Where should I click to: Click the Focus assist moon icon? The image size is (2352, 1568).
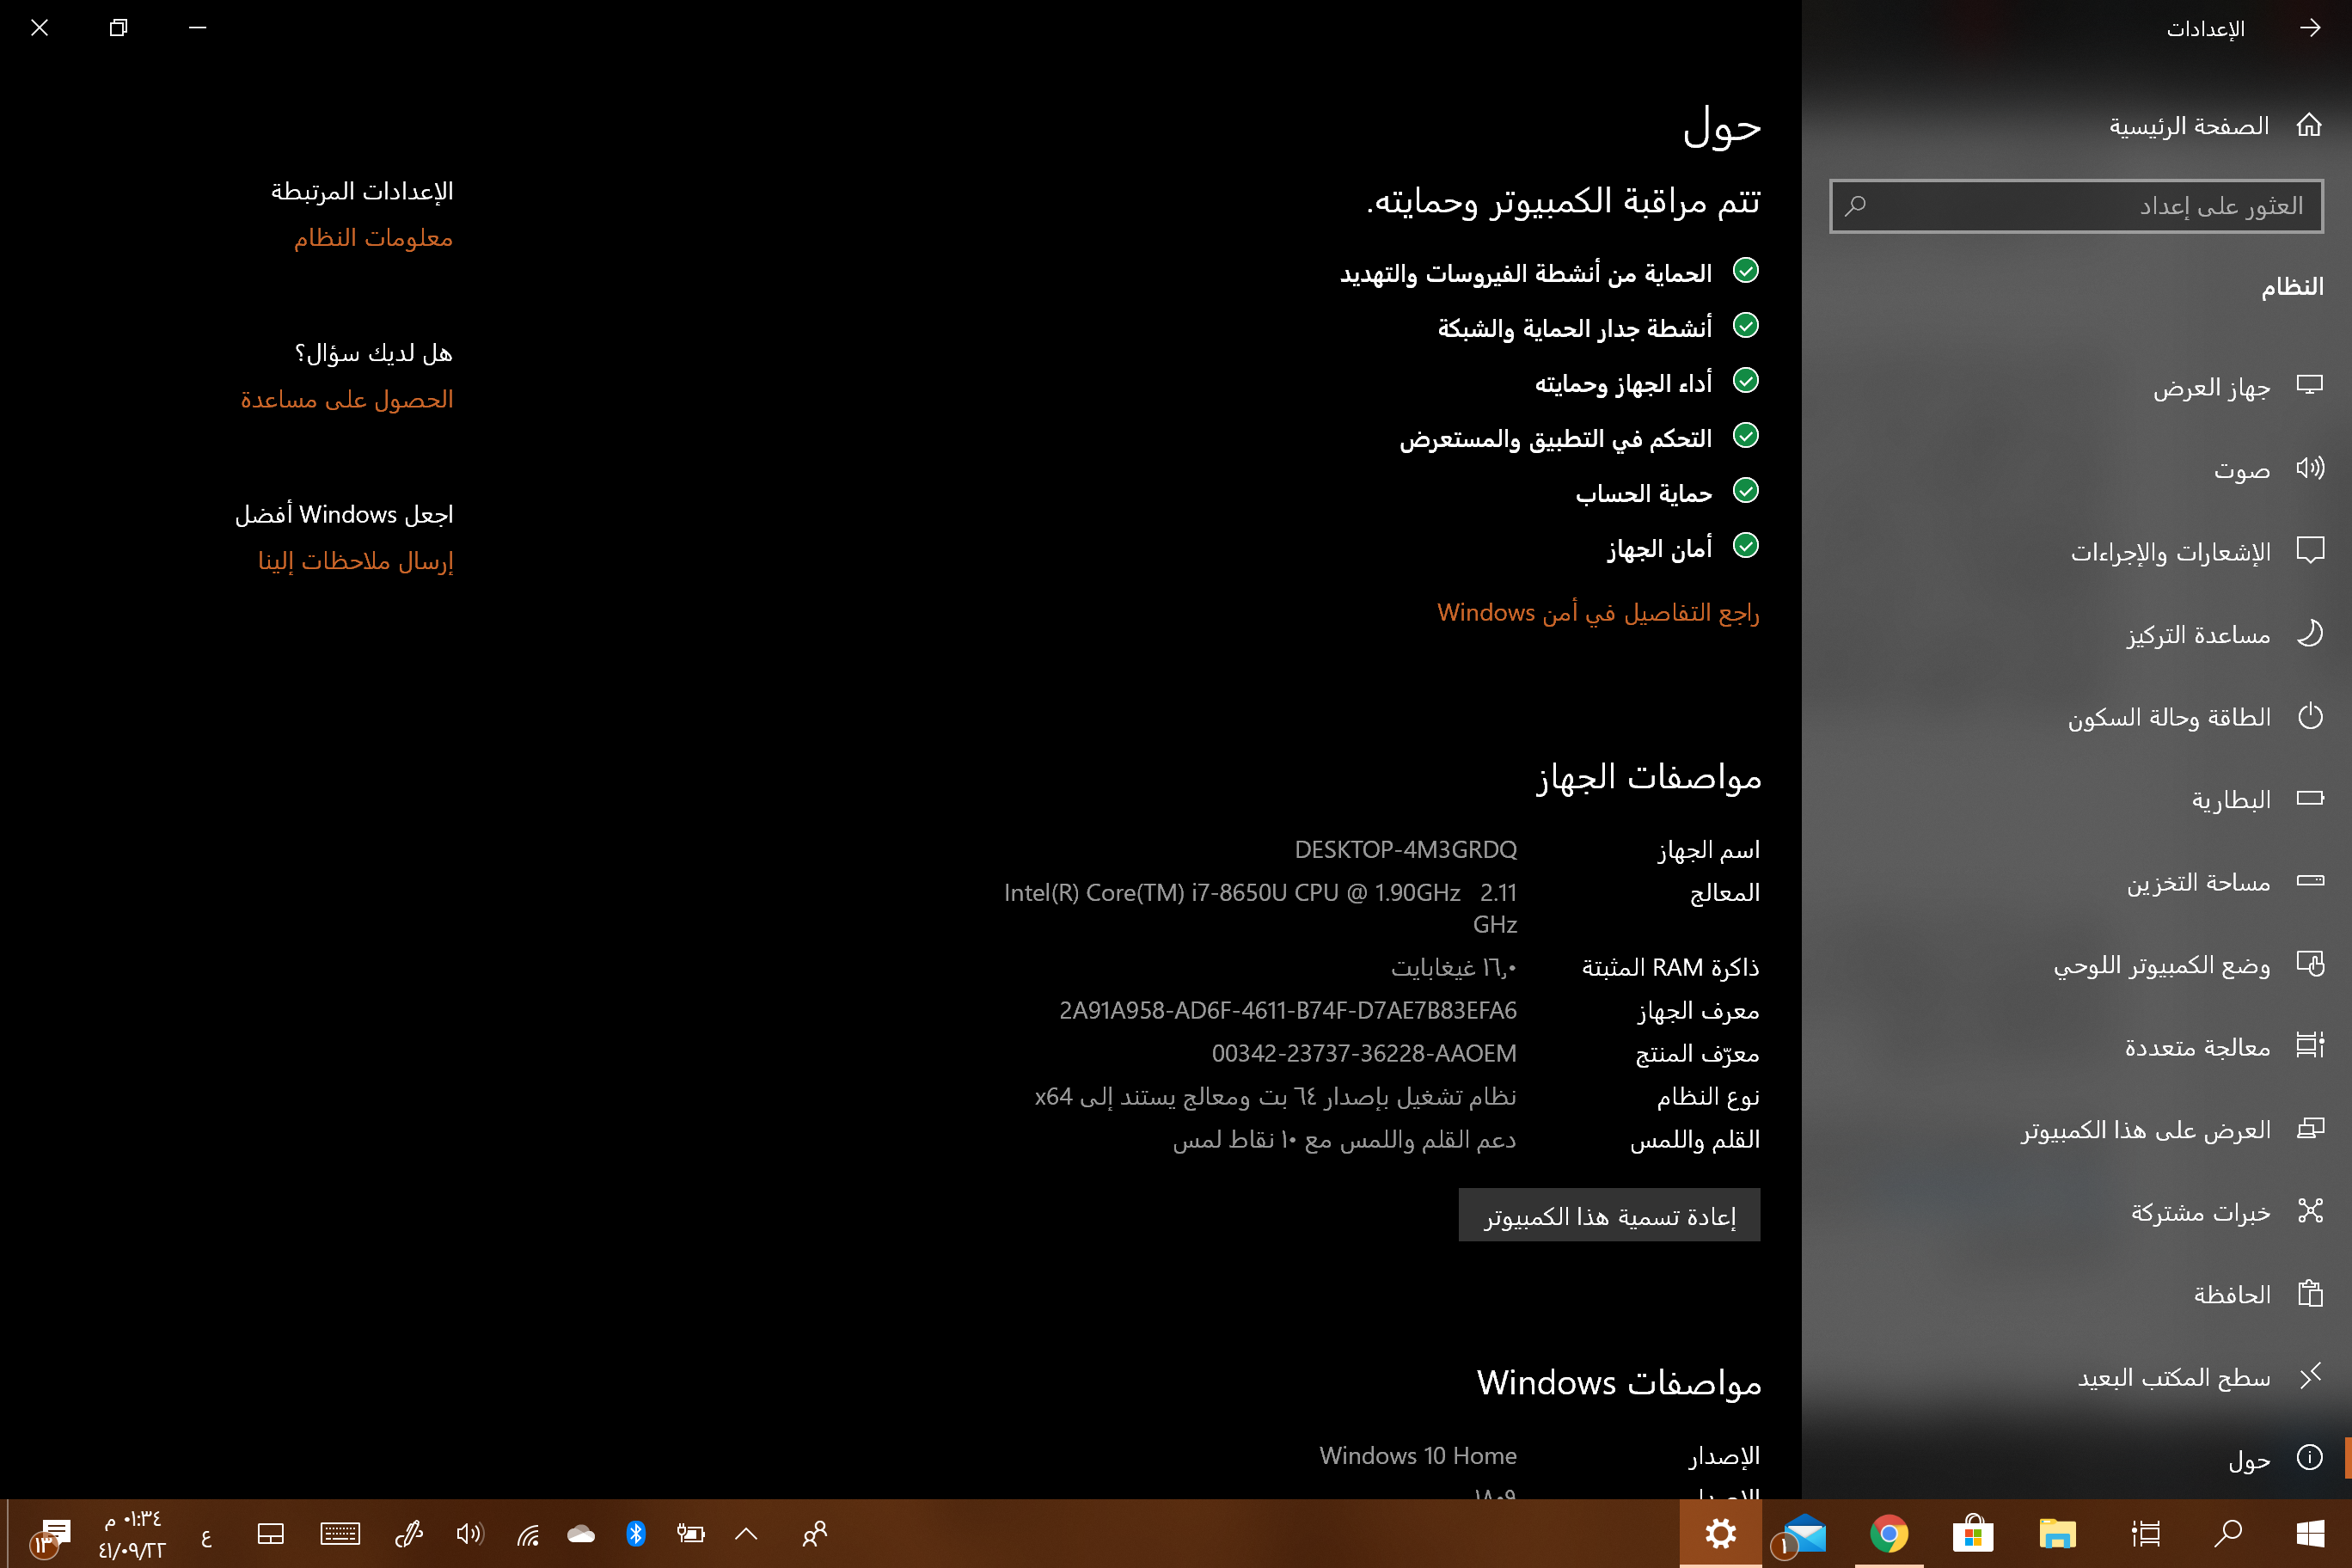[2309, 634]
